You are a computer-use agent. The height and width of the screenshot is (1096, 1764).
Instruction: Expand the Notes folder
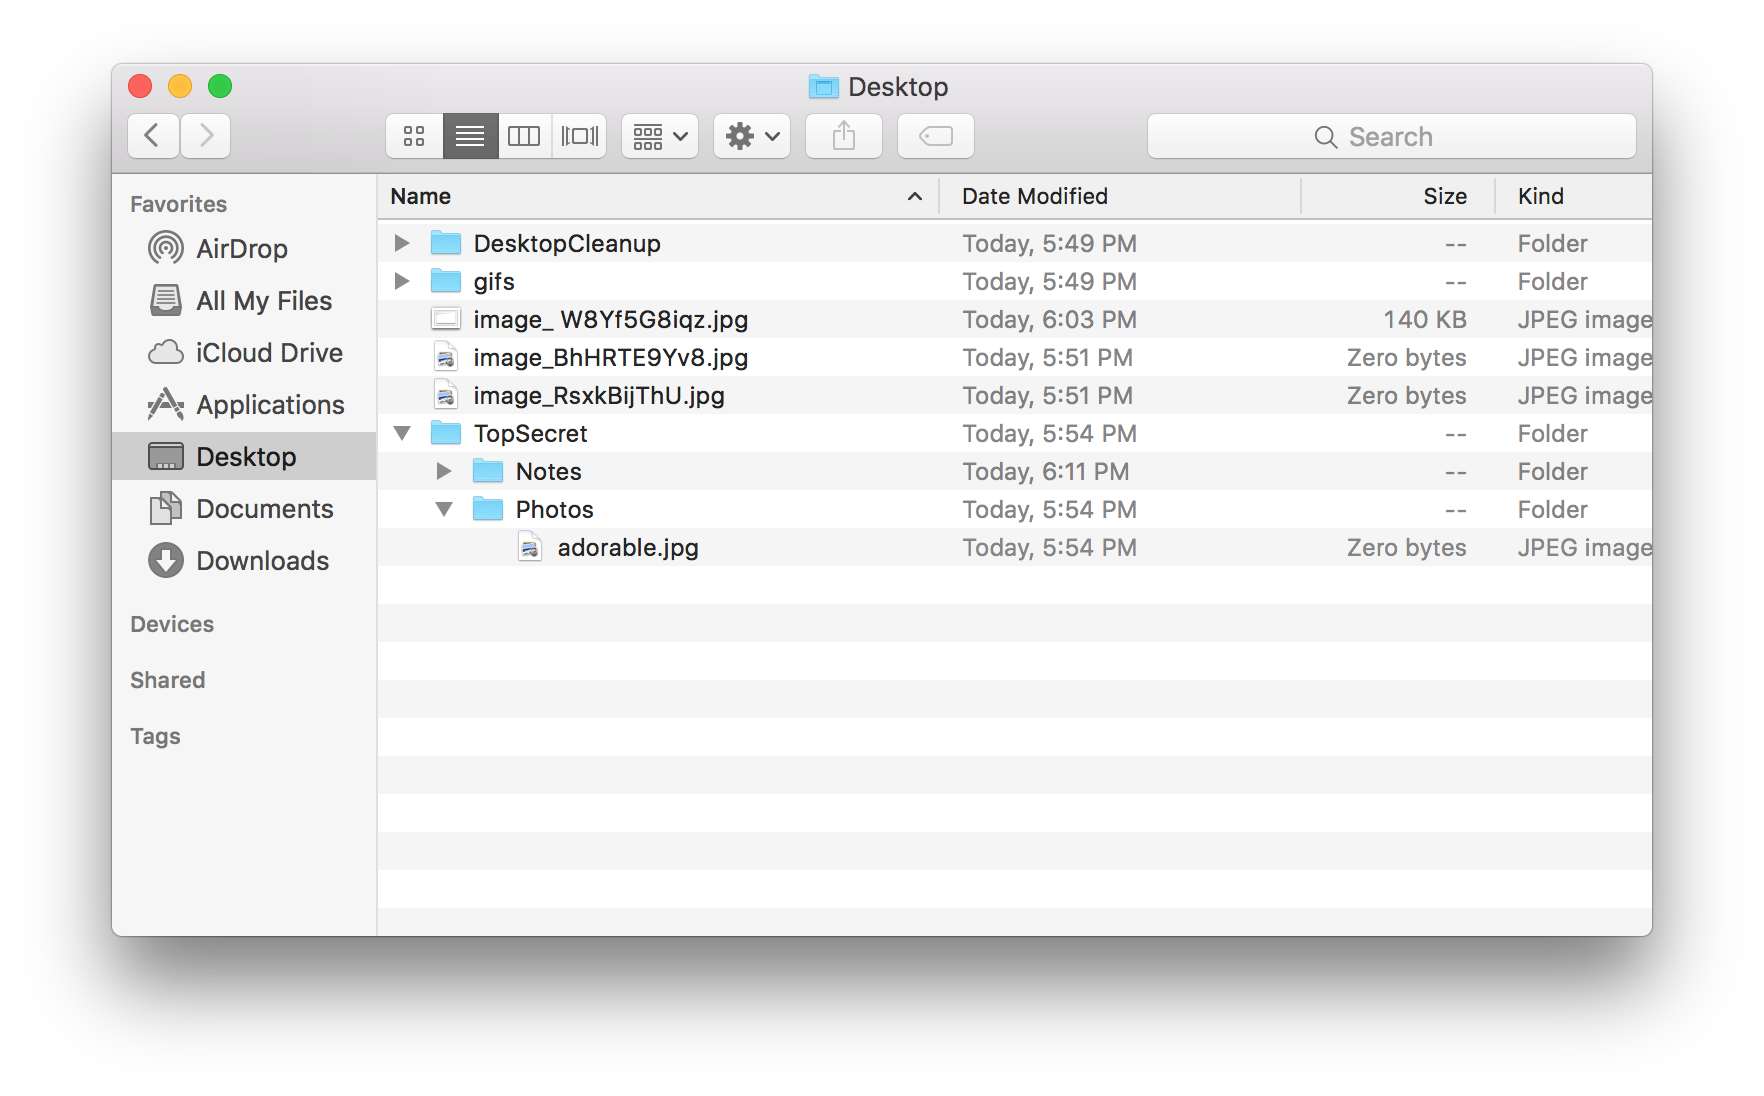[x=445, y=471]
